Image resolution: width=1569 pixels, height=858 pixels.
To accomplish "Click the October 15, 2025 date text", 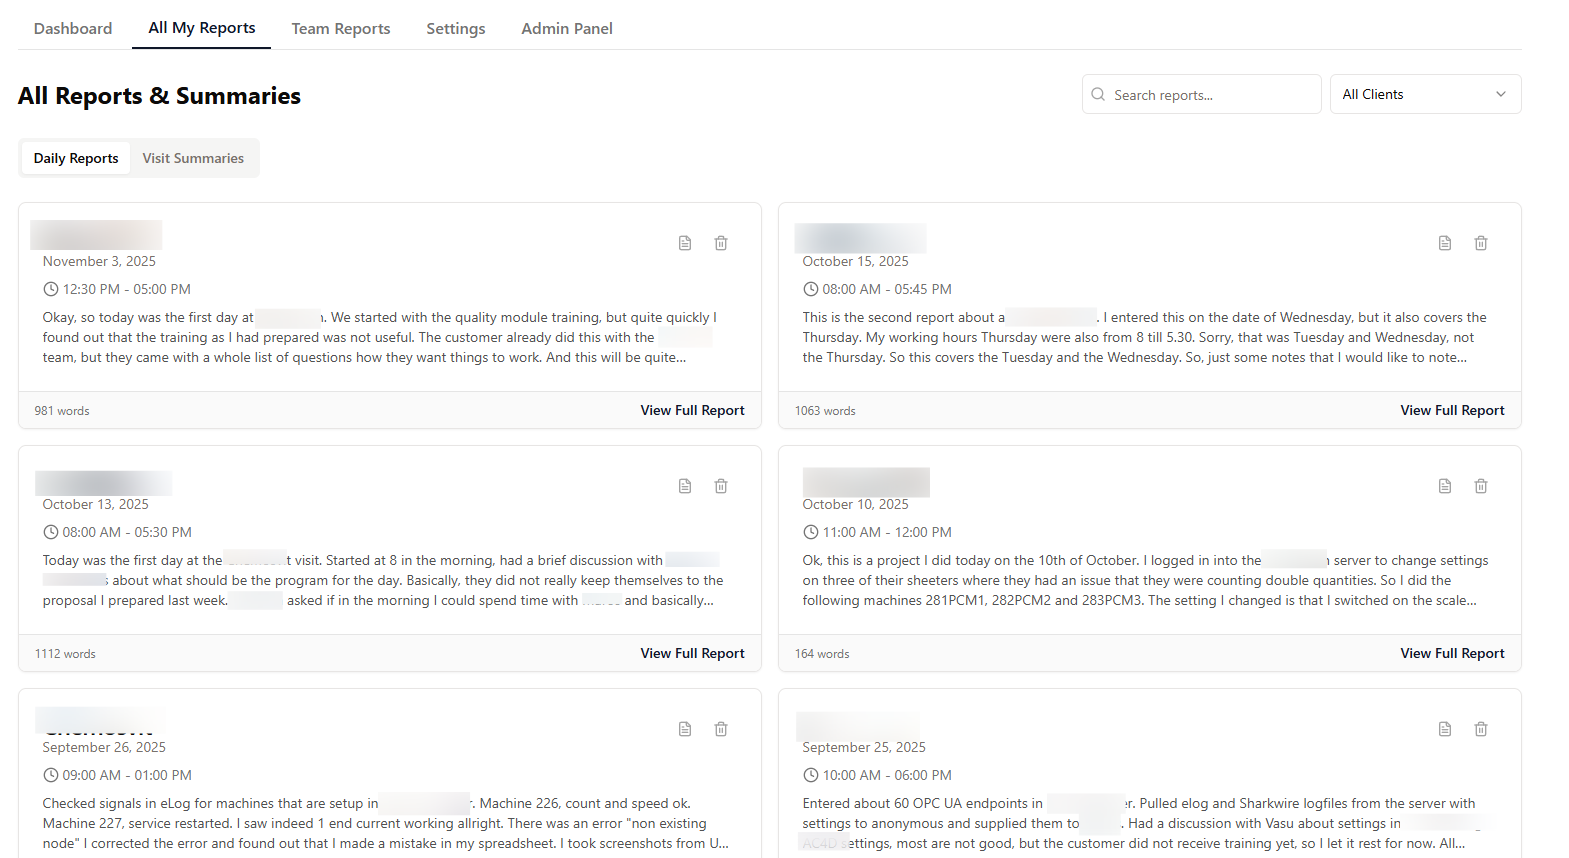I will (855, 261).
